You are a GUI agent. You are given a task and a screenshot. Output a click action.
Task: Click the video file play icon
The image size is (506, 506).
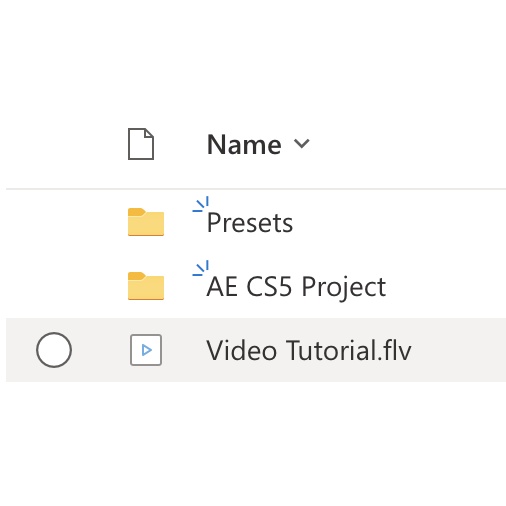coord(146,350)
